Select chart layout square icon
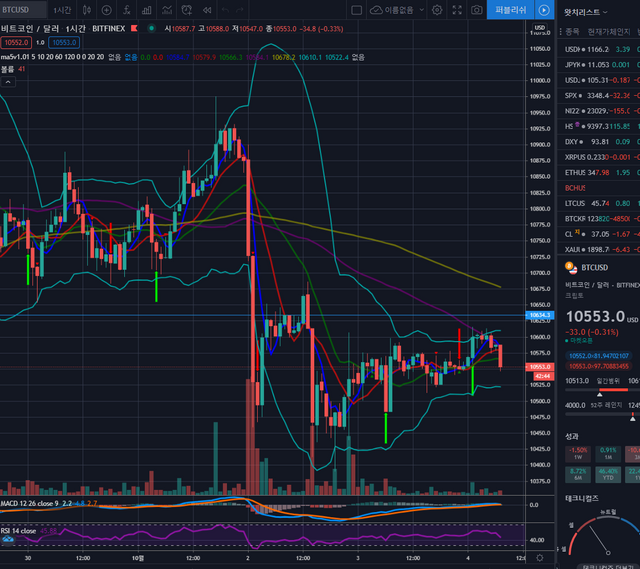The image size is (640, 569). tap(356, 10)
